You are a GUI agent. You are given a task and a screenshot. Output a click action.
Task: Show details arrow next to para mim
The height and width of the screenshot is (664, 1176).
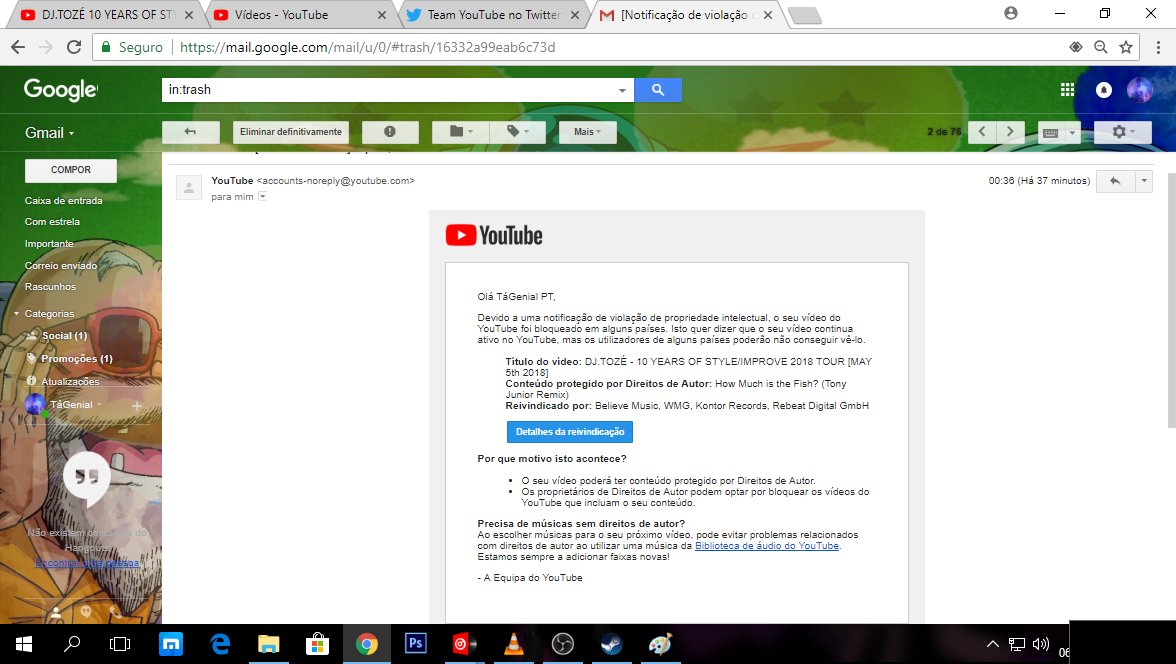(x=262, y=197)
